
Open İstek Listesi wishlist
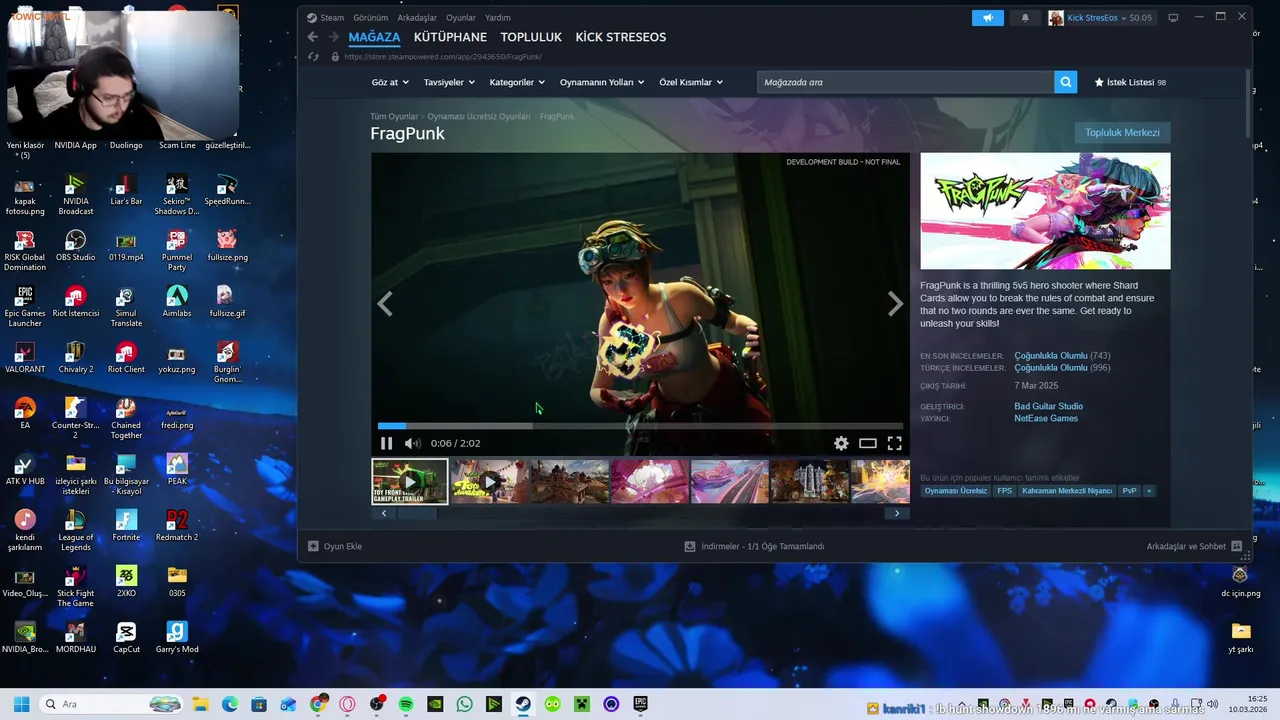(x=1130, y=82)
